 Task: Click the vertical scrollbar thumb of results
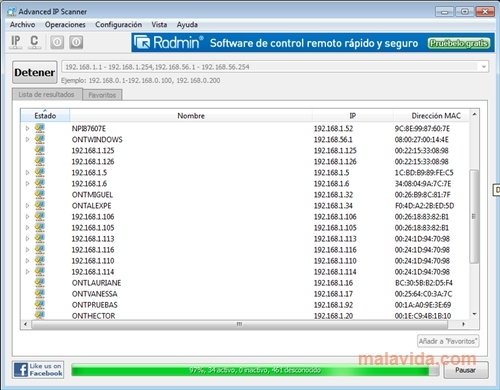coord(474,217)
